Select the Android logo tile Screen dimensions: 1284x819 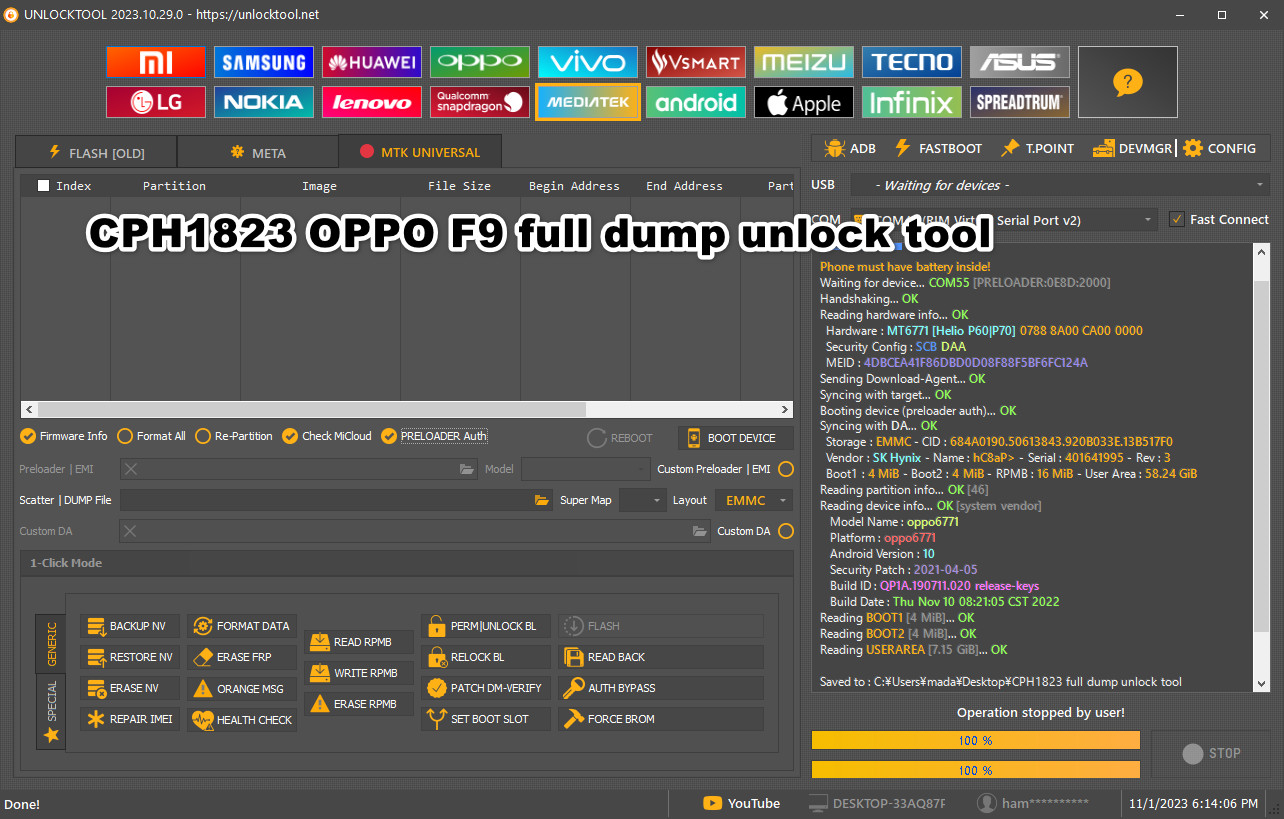point(696,102)
